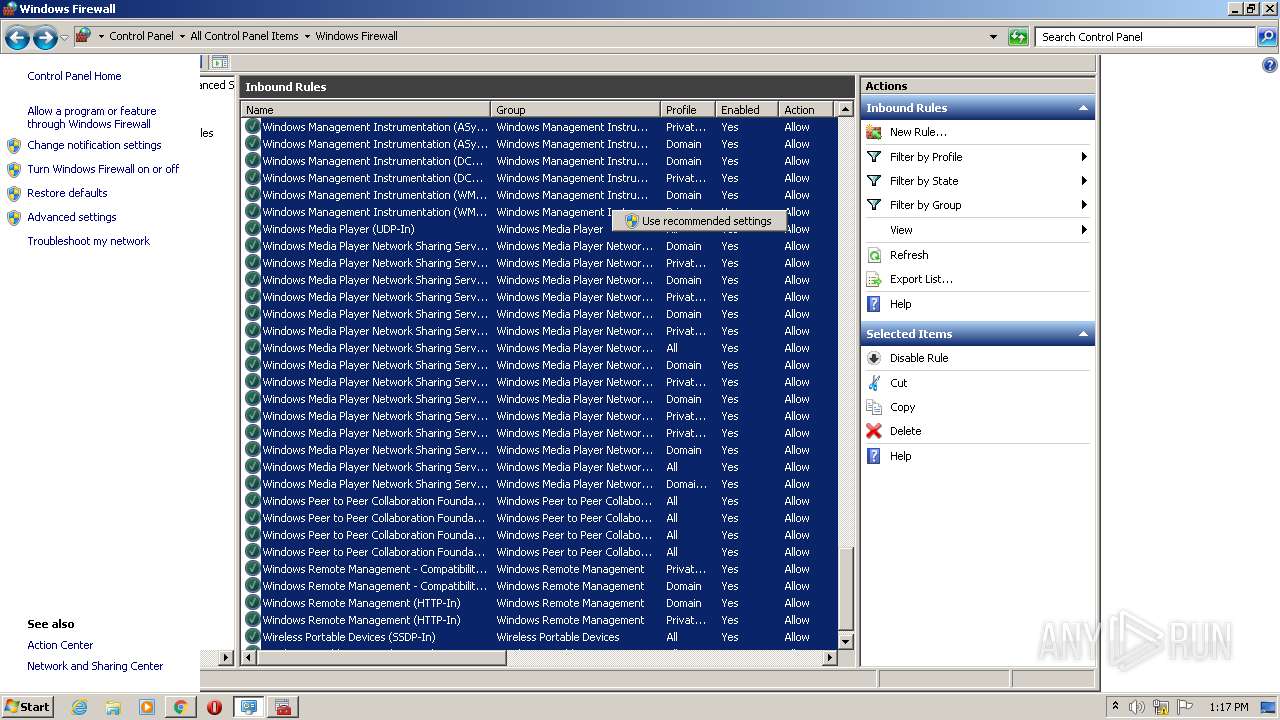
Task: Click the volume speaker tray icon
Action: point(1137,707)
